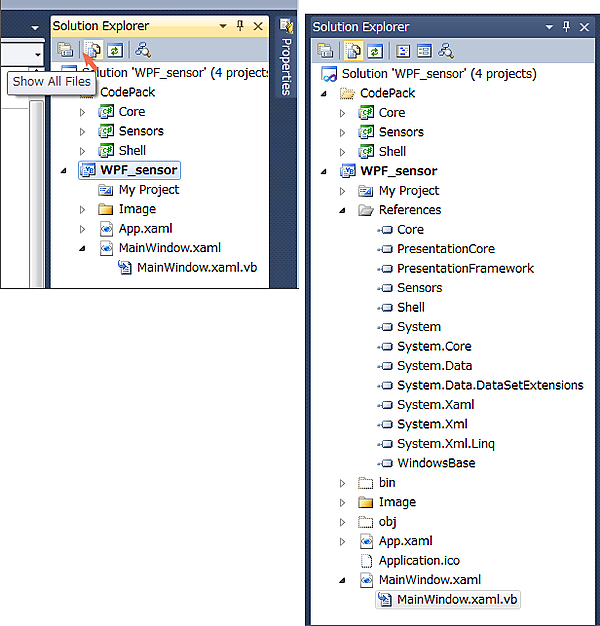Select System reference

[419, 327]
